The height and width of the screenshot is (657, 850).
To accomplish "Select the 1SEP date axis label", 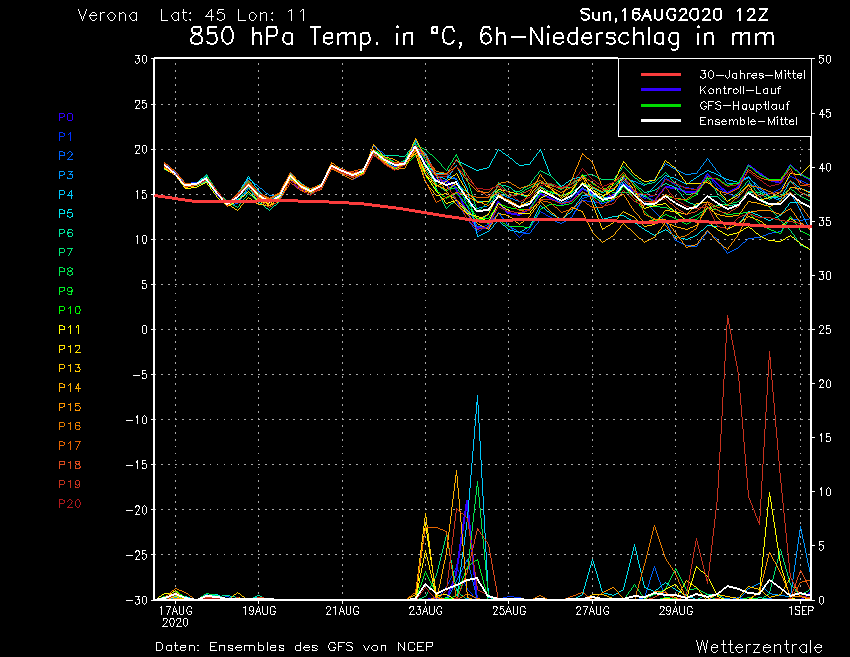I will pyautogui.click(x=798, y=609).
